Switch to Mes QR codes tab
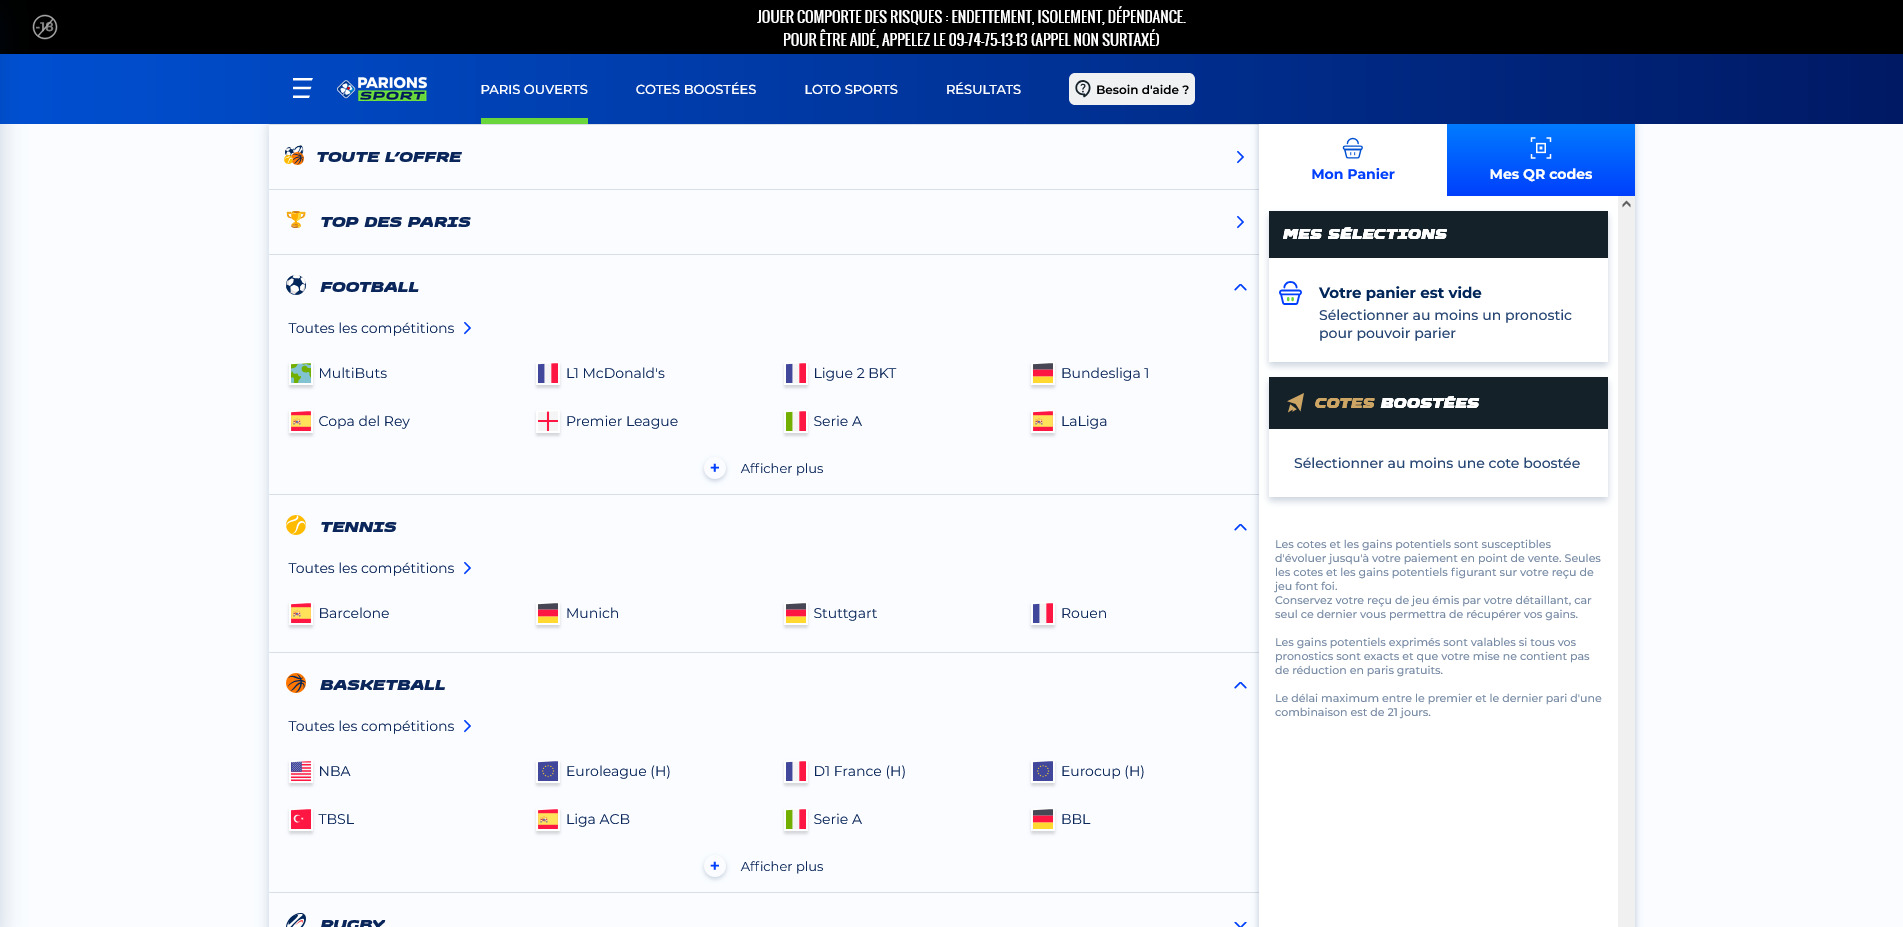 [1541, 160]
